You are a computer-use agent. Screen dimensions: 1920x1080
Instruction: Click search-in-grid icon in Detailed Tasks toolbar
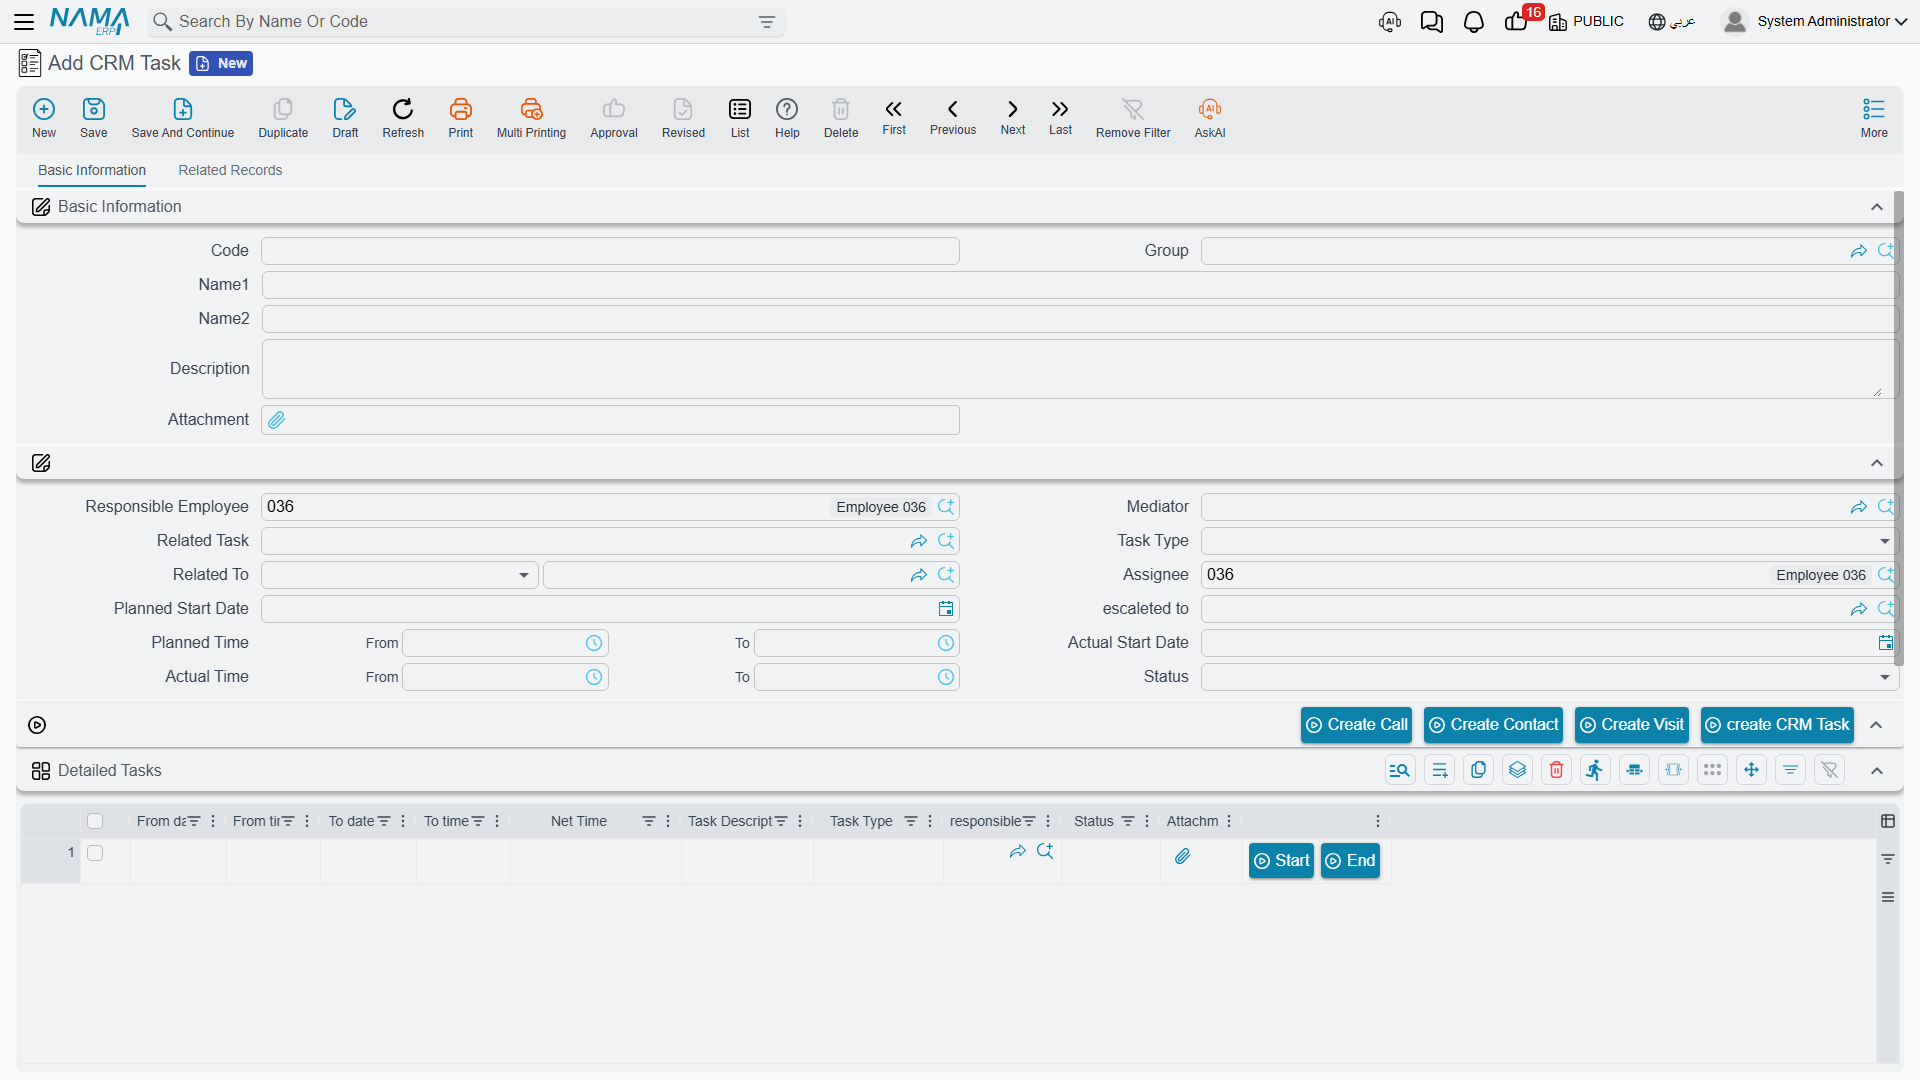click(x=1400, y=770)
